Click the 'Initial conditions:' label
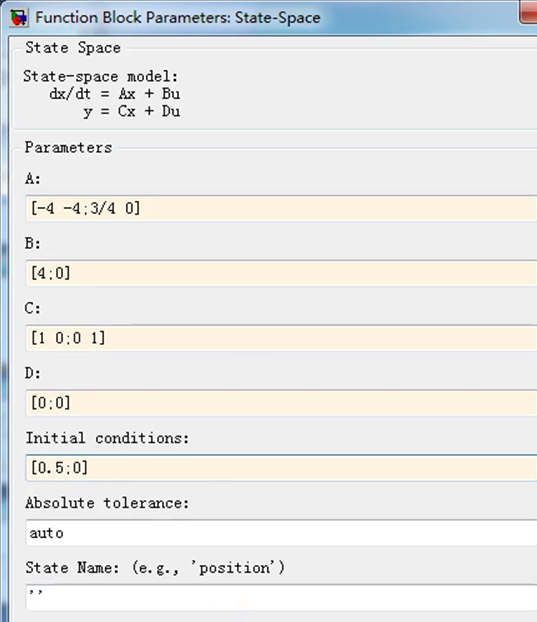Screen dimensions: 537x622 [x=107, y=438]
